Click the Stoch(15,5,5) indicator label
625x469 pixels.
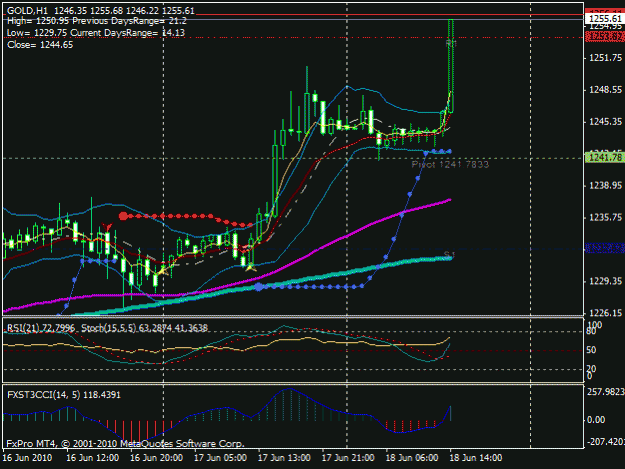tap(144, 328)
